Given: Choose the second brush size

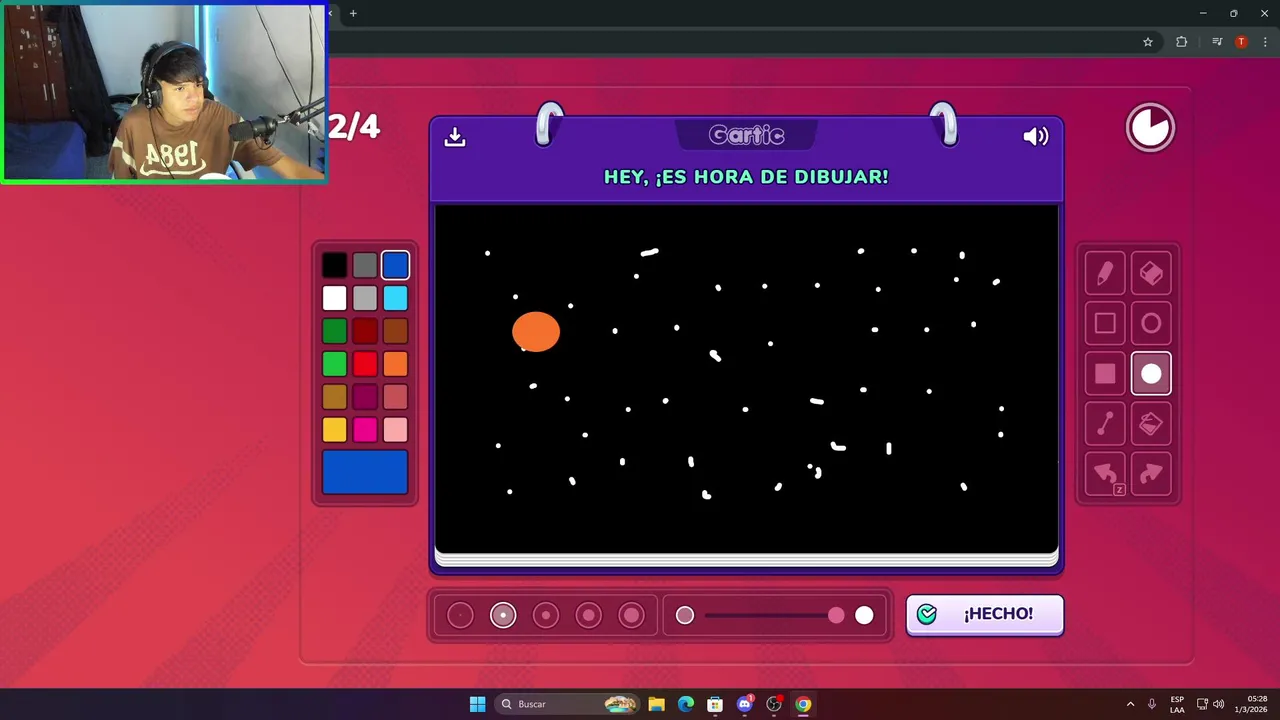Looking at the screenshot, I should point(503,615).
